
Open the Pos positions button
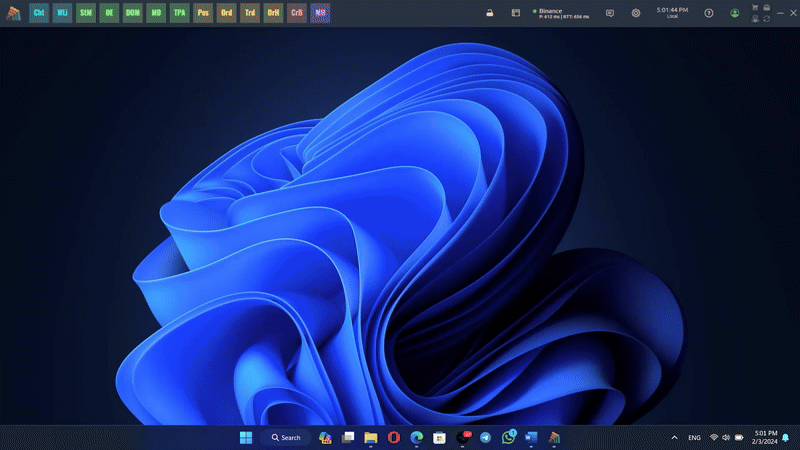coord(203,13)
